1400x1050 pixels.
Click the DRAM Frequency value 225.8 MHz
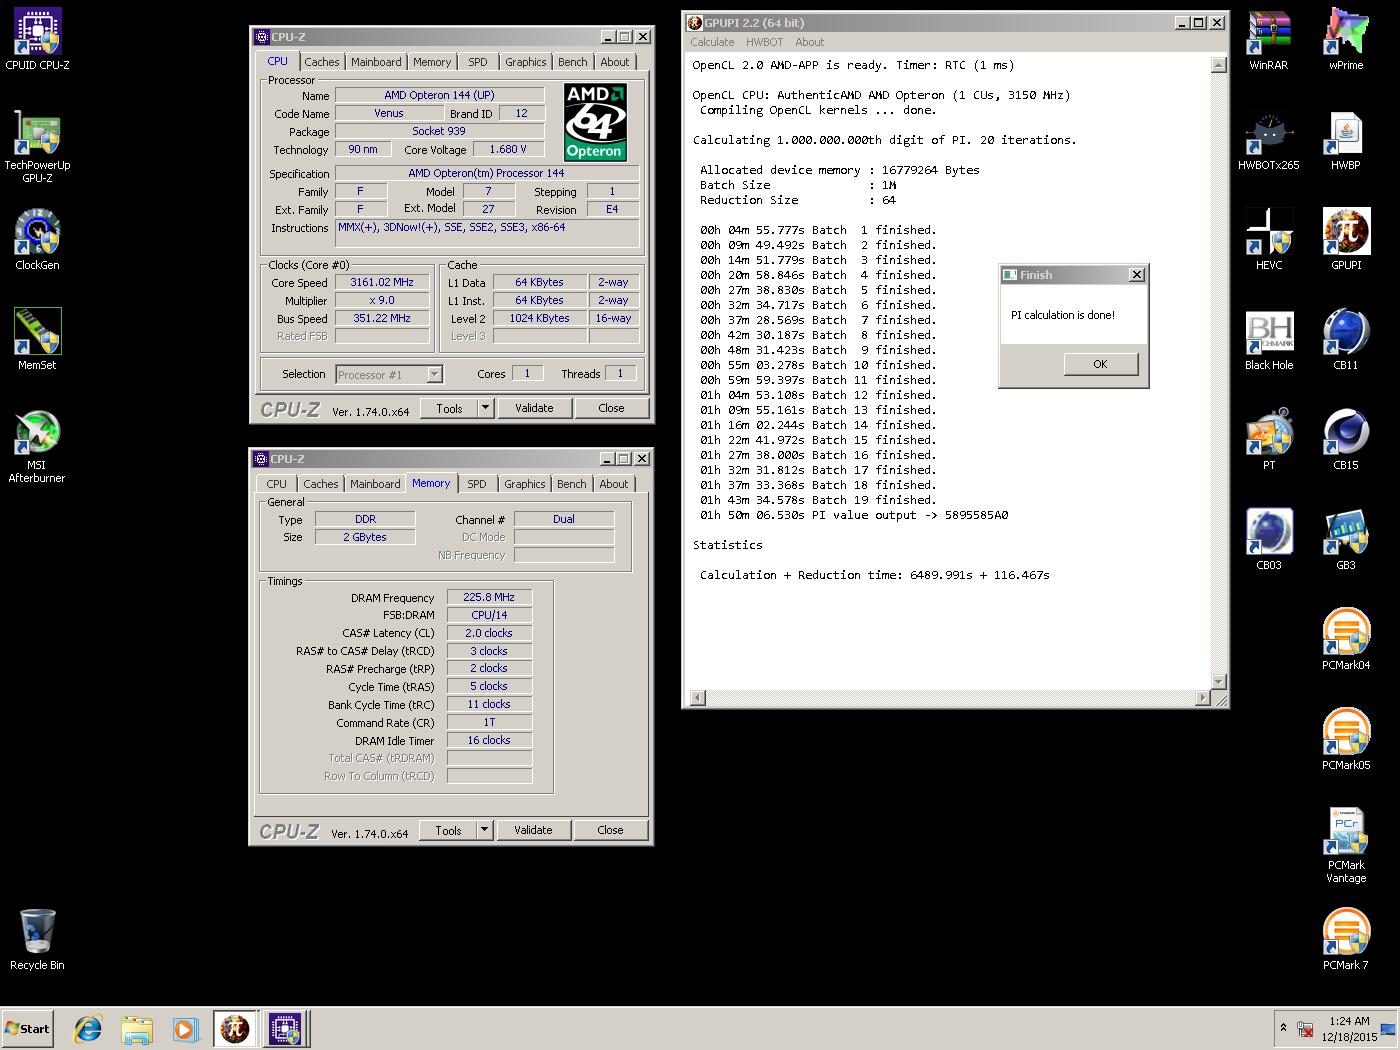(489, 597)
